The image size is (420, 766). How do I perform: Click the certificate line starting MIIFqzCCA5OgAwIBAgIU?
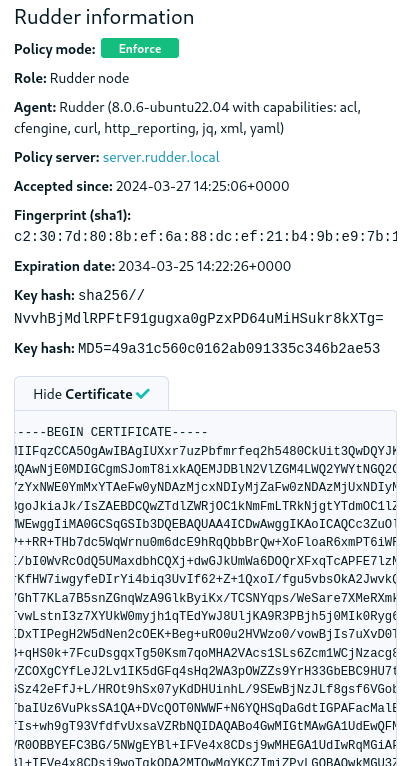click(x=206, y=450)
